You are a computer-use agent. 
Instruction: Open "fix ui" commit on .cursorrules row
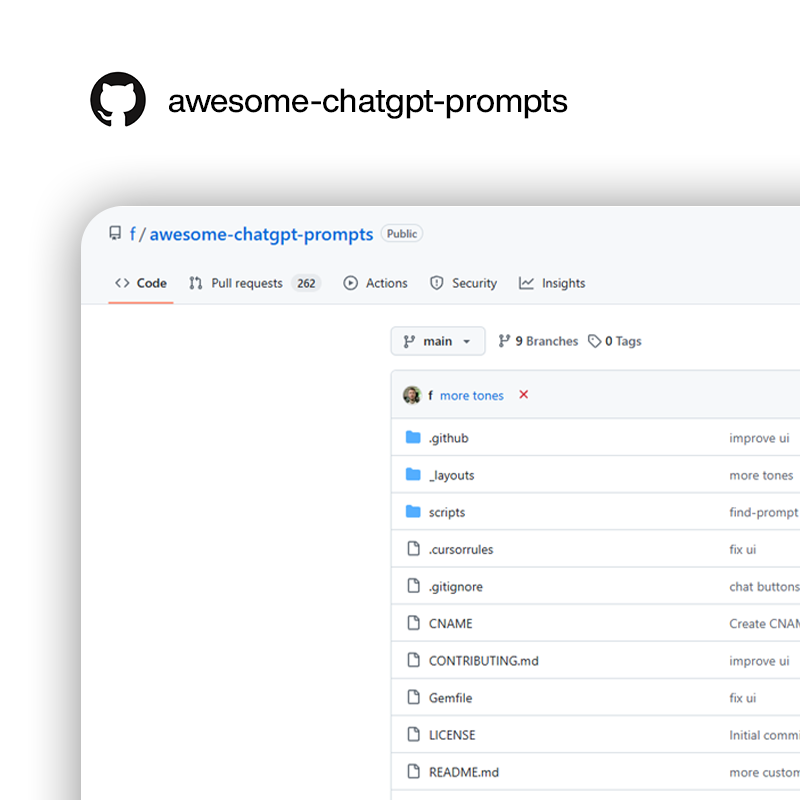tap(743, 549)
